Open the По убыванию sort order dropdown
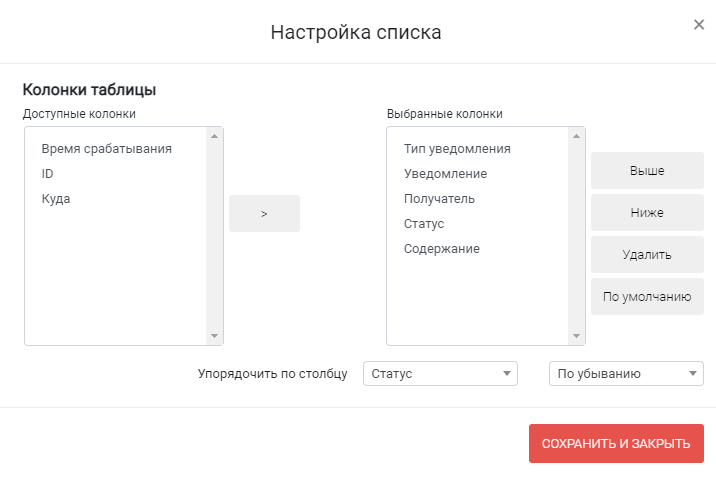This screenshot has height=478, width=716. (x=626, y=373)
